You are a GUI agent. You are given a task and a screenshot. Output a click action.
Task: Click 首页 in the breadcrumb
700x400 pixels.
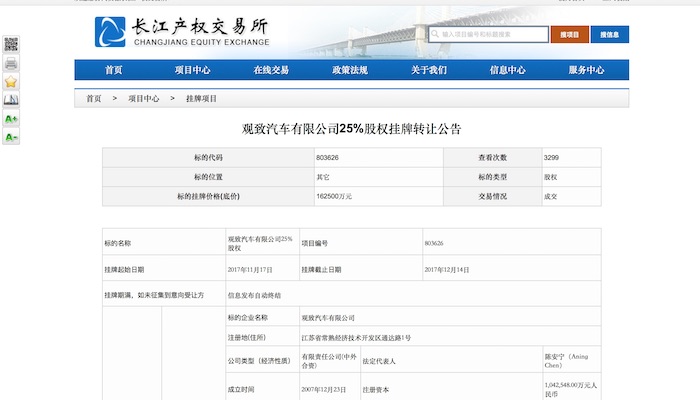pos(94,99)
